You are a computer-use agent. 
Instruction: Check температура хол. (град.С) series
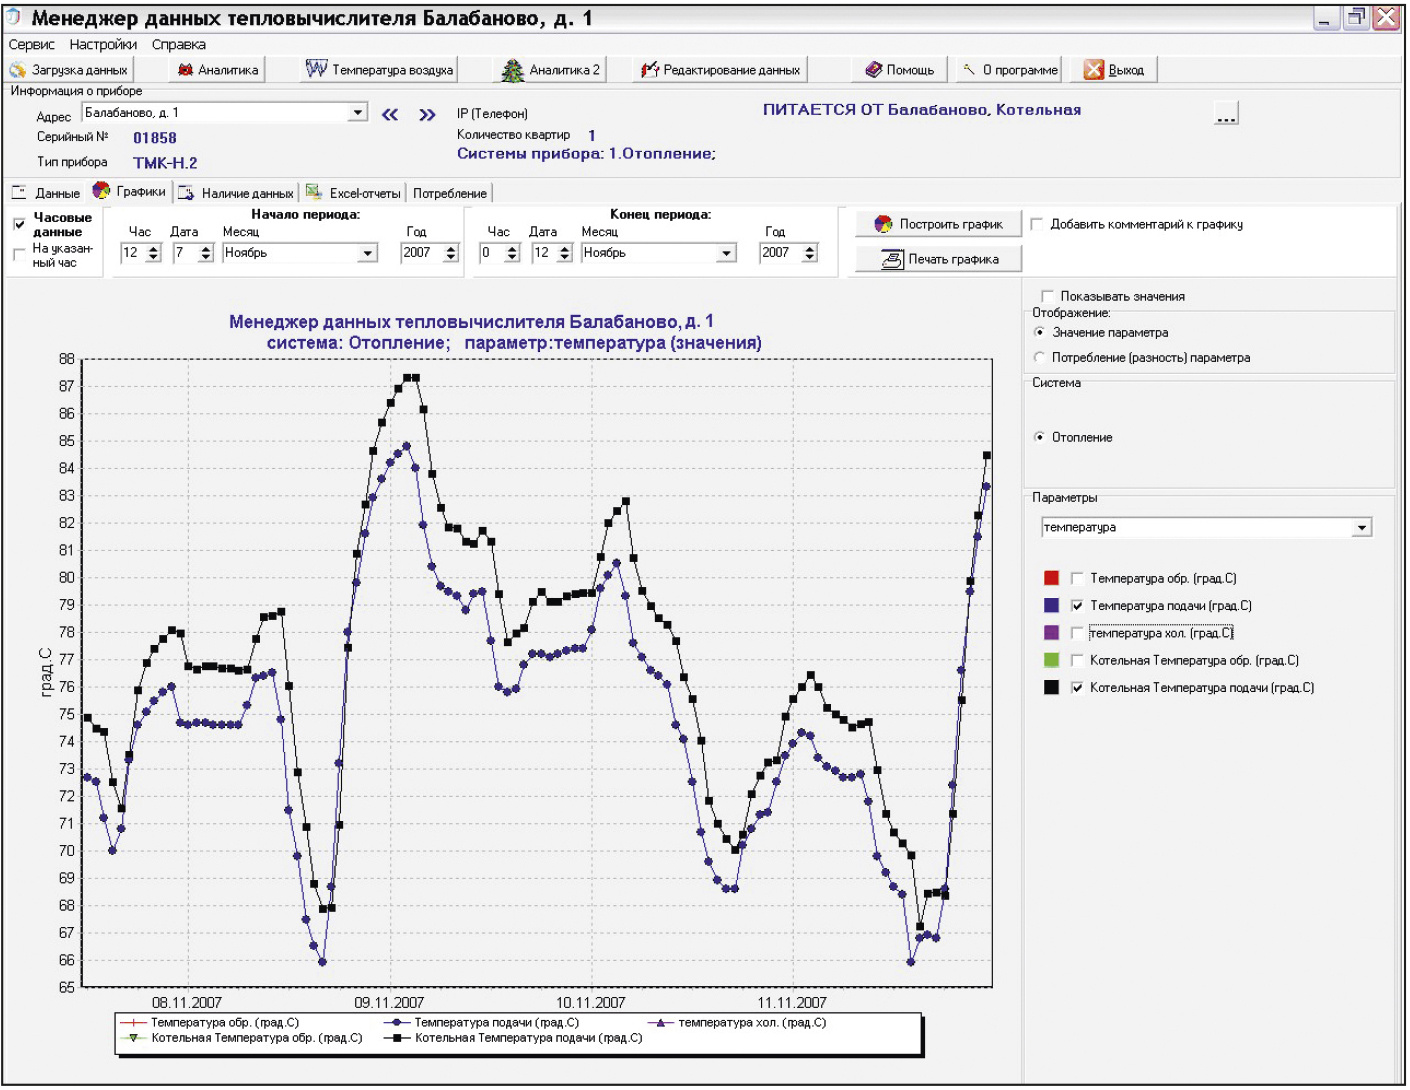[x=1077, y=633]
